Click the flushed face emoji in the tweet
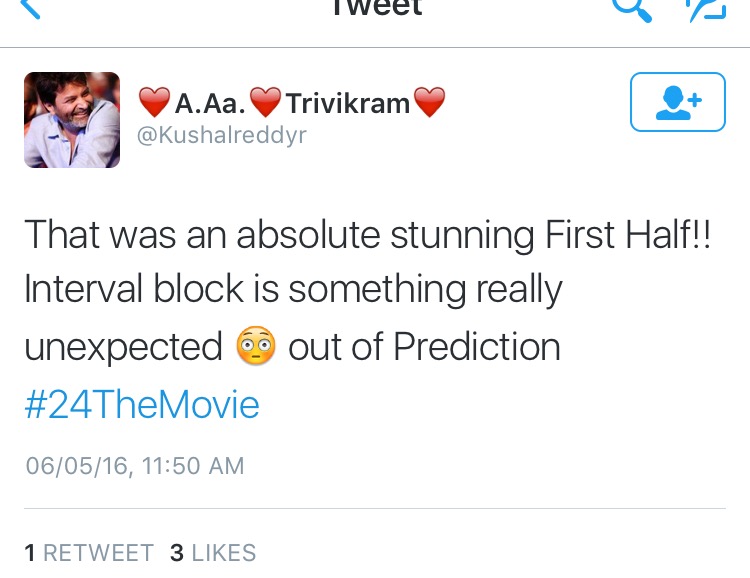 click(x=255, y=348)
